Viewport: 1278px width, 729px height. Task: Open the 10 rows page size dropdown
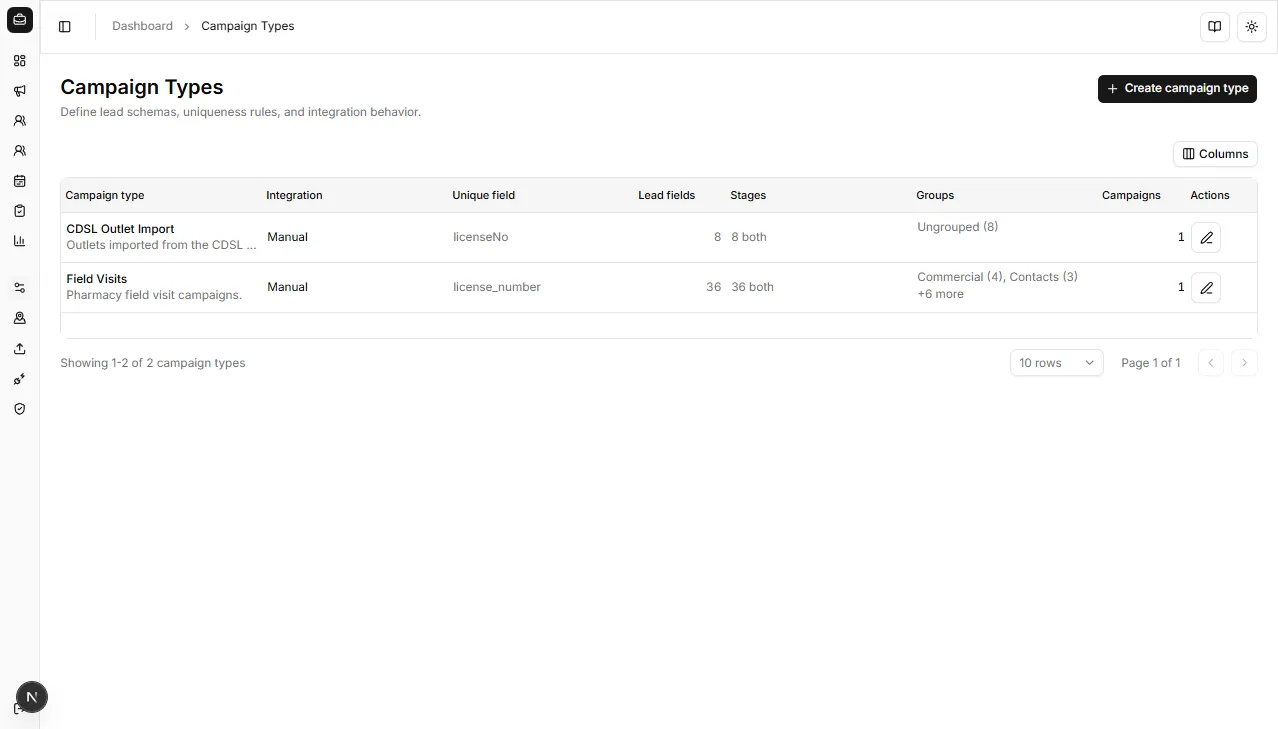click(x=1056, y=363)
